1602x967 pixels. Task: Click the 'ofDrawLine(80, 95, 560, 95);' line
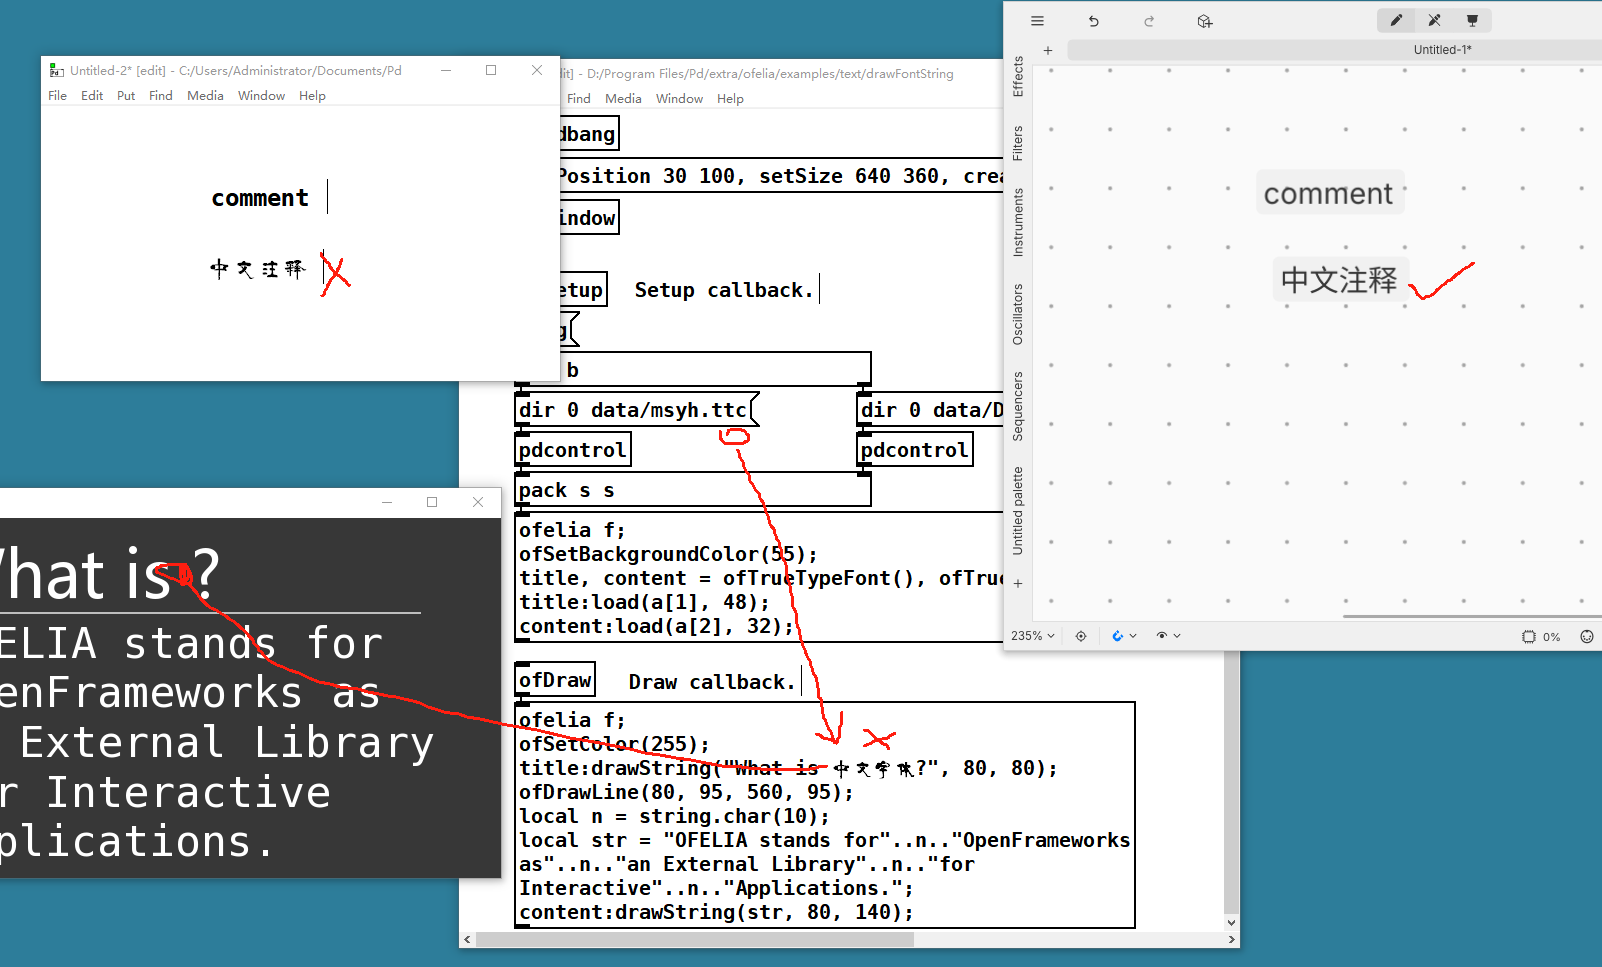686,792
